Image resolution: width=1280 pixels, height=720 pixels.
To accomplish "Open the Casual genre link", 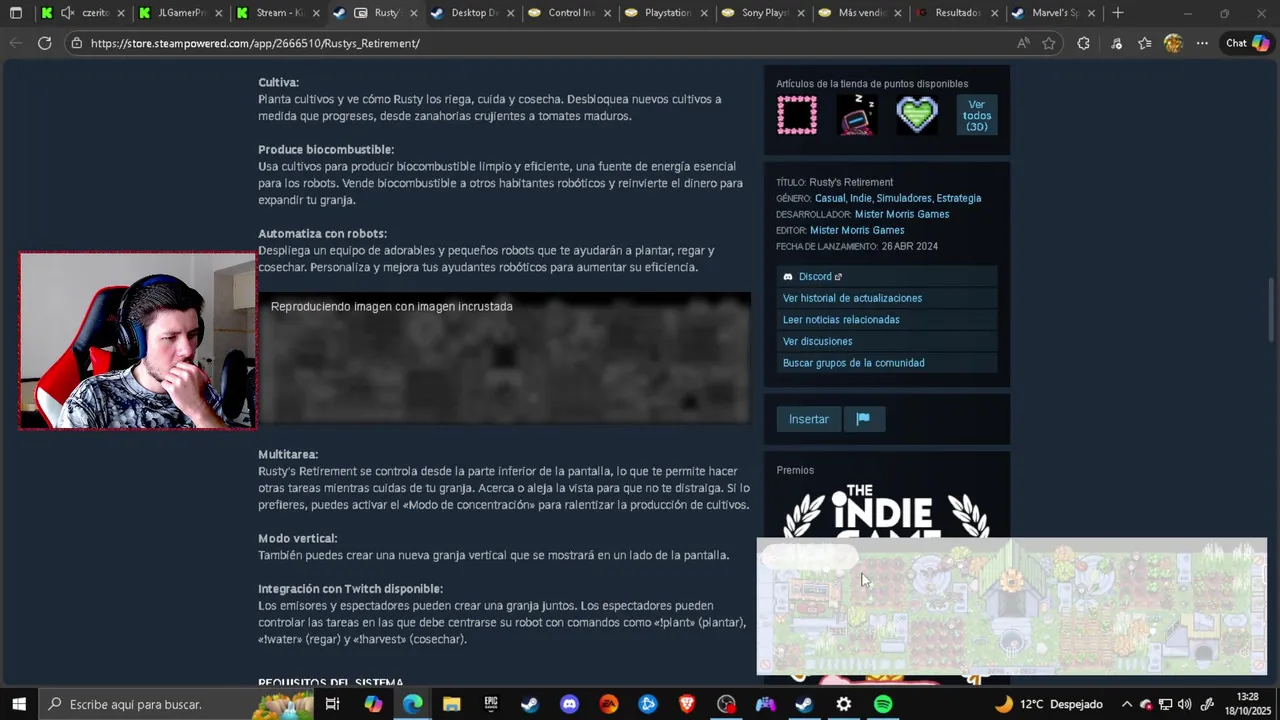I will [830, 198].
